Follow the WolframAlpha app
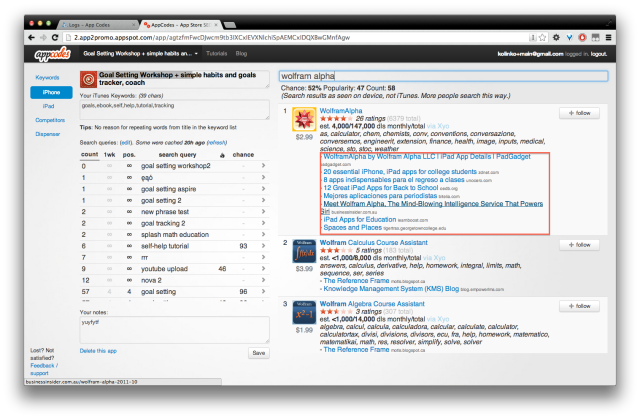Screen dimensions: 640x419 [579, 113]
